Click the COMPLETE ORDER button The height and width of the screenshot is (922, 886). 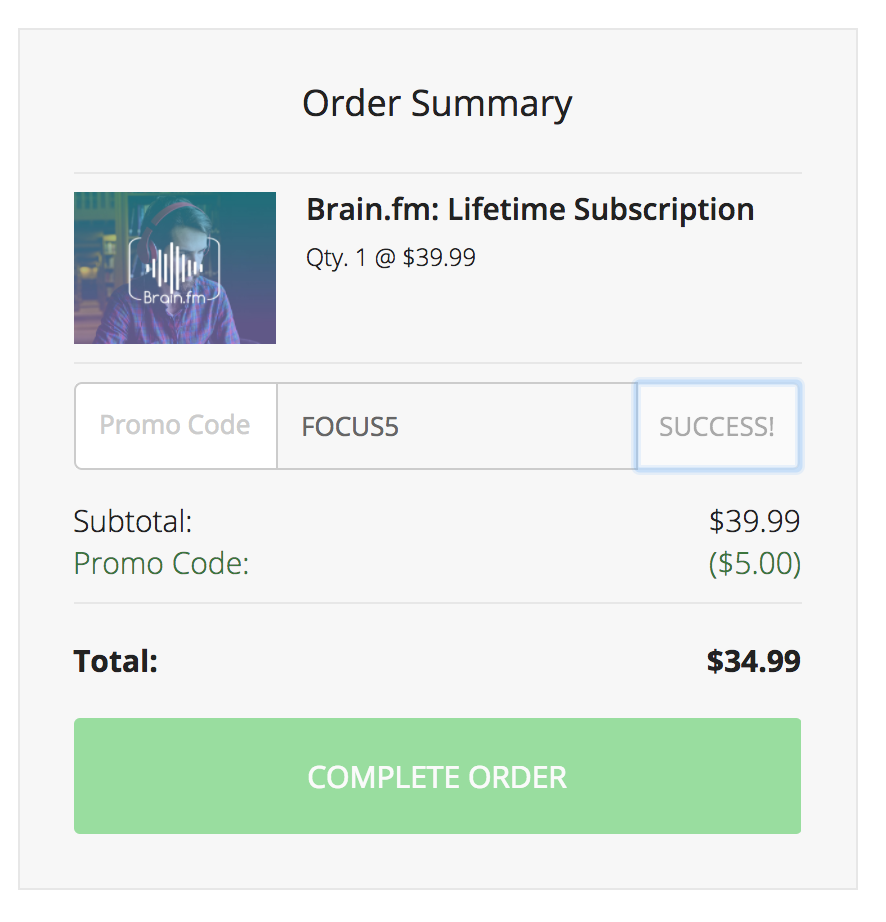pyautogui.click(x=437, y=776)
